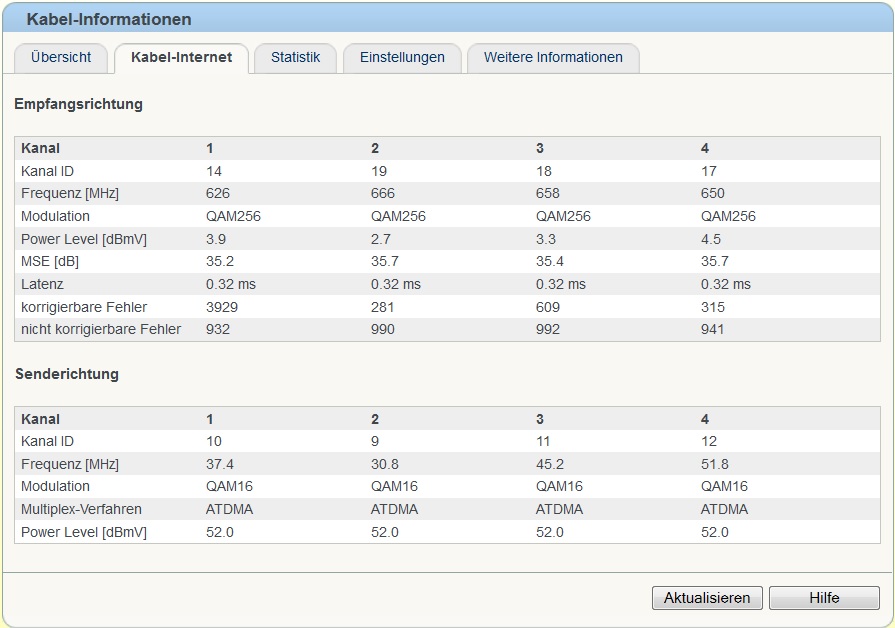Click nicht korrigierbare Fehler value 932
The image size is (895, 628).
click(217, 329)
